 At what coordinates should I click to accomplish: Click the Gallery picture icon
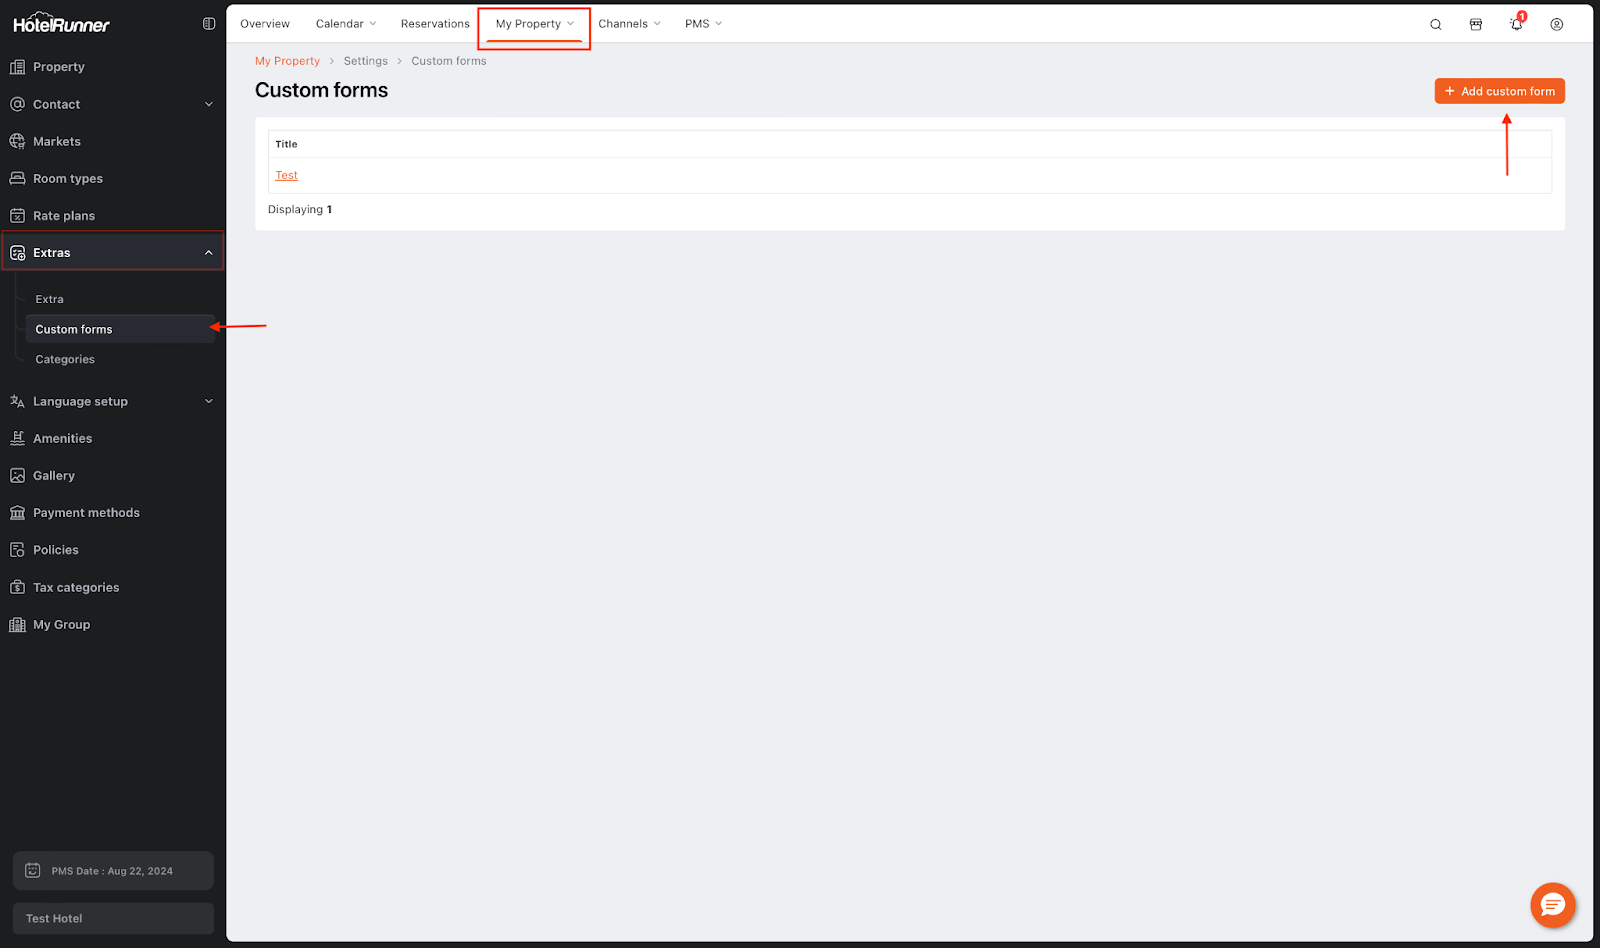coord(17,476)
